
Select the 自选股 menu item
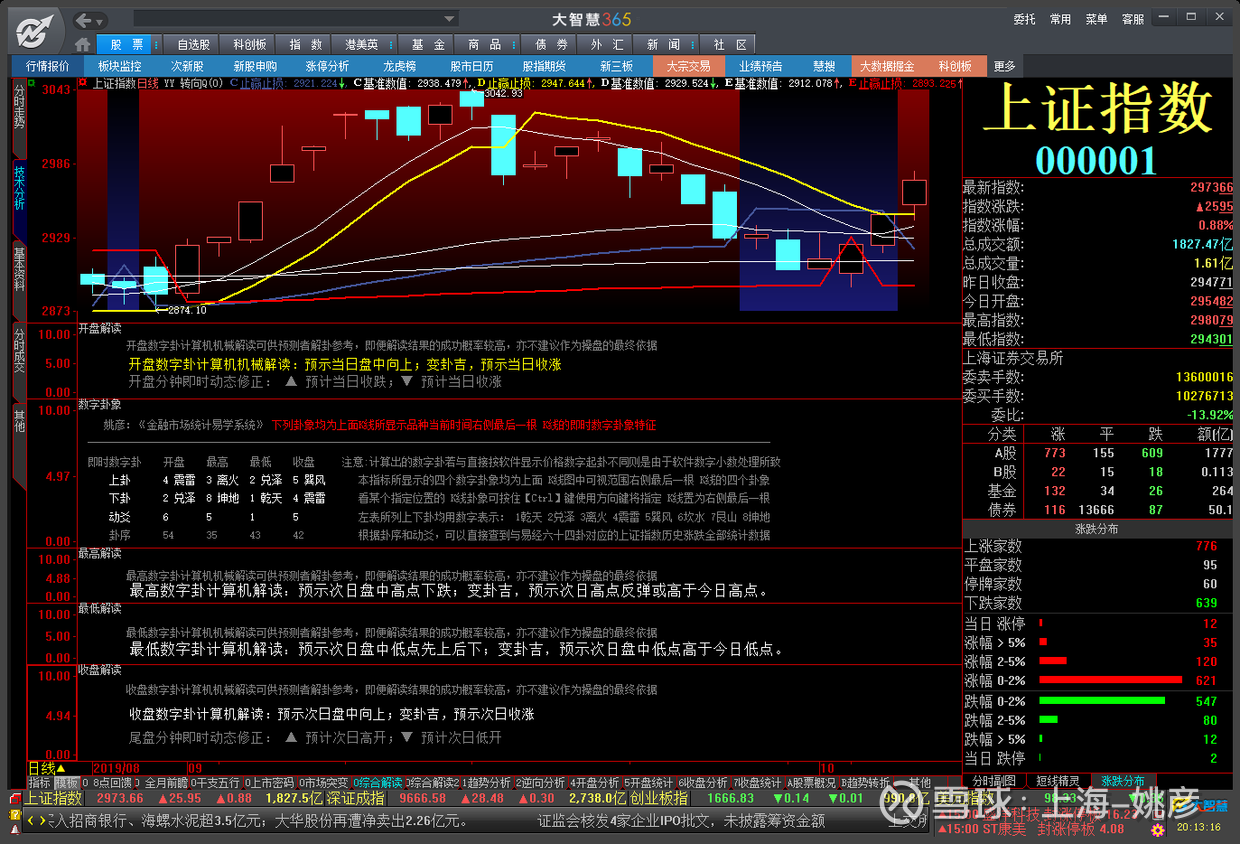point(194,45)
